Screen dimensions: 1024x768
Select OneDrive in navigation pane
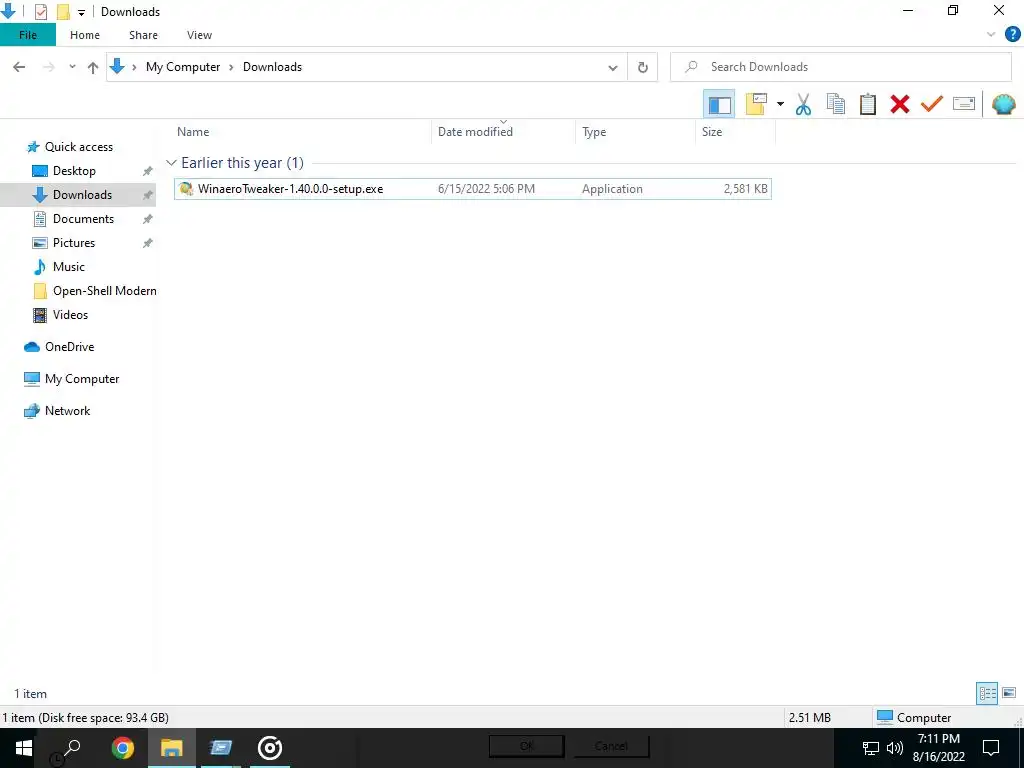pyautogui.click(x=69, y=347)
